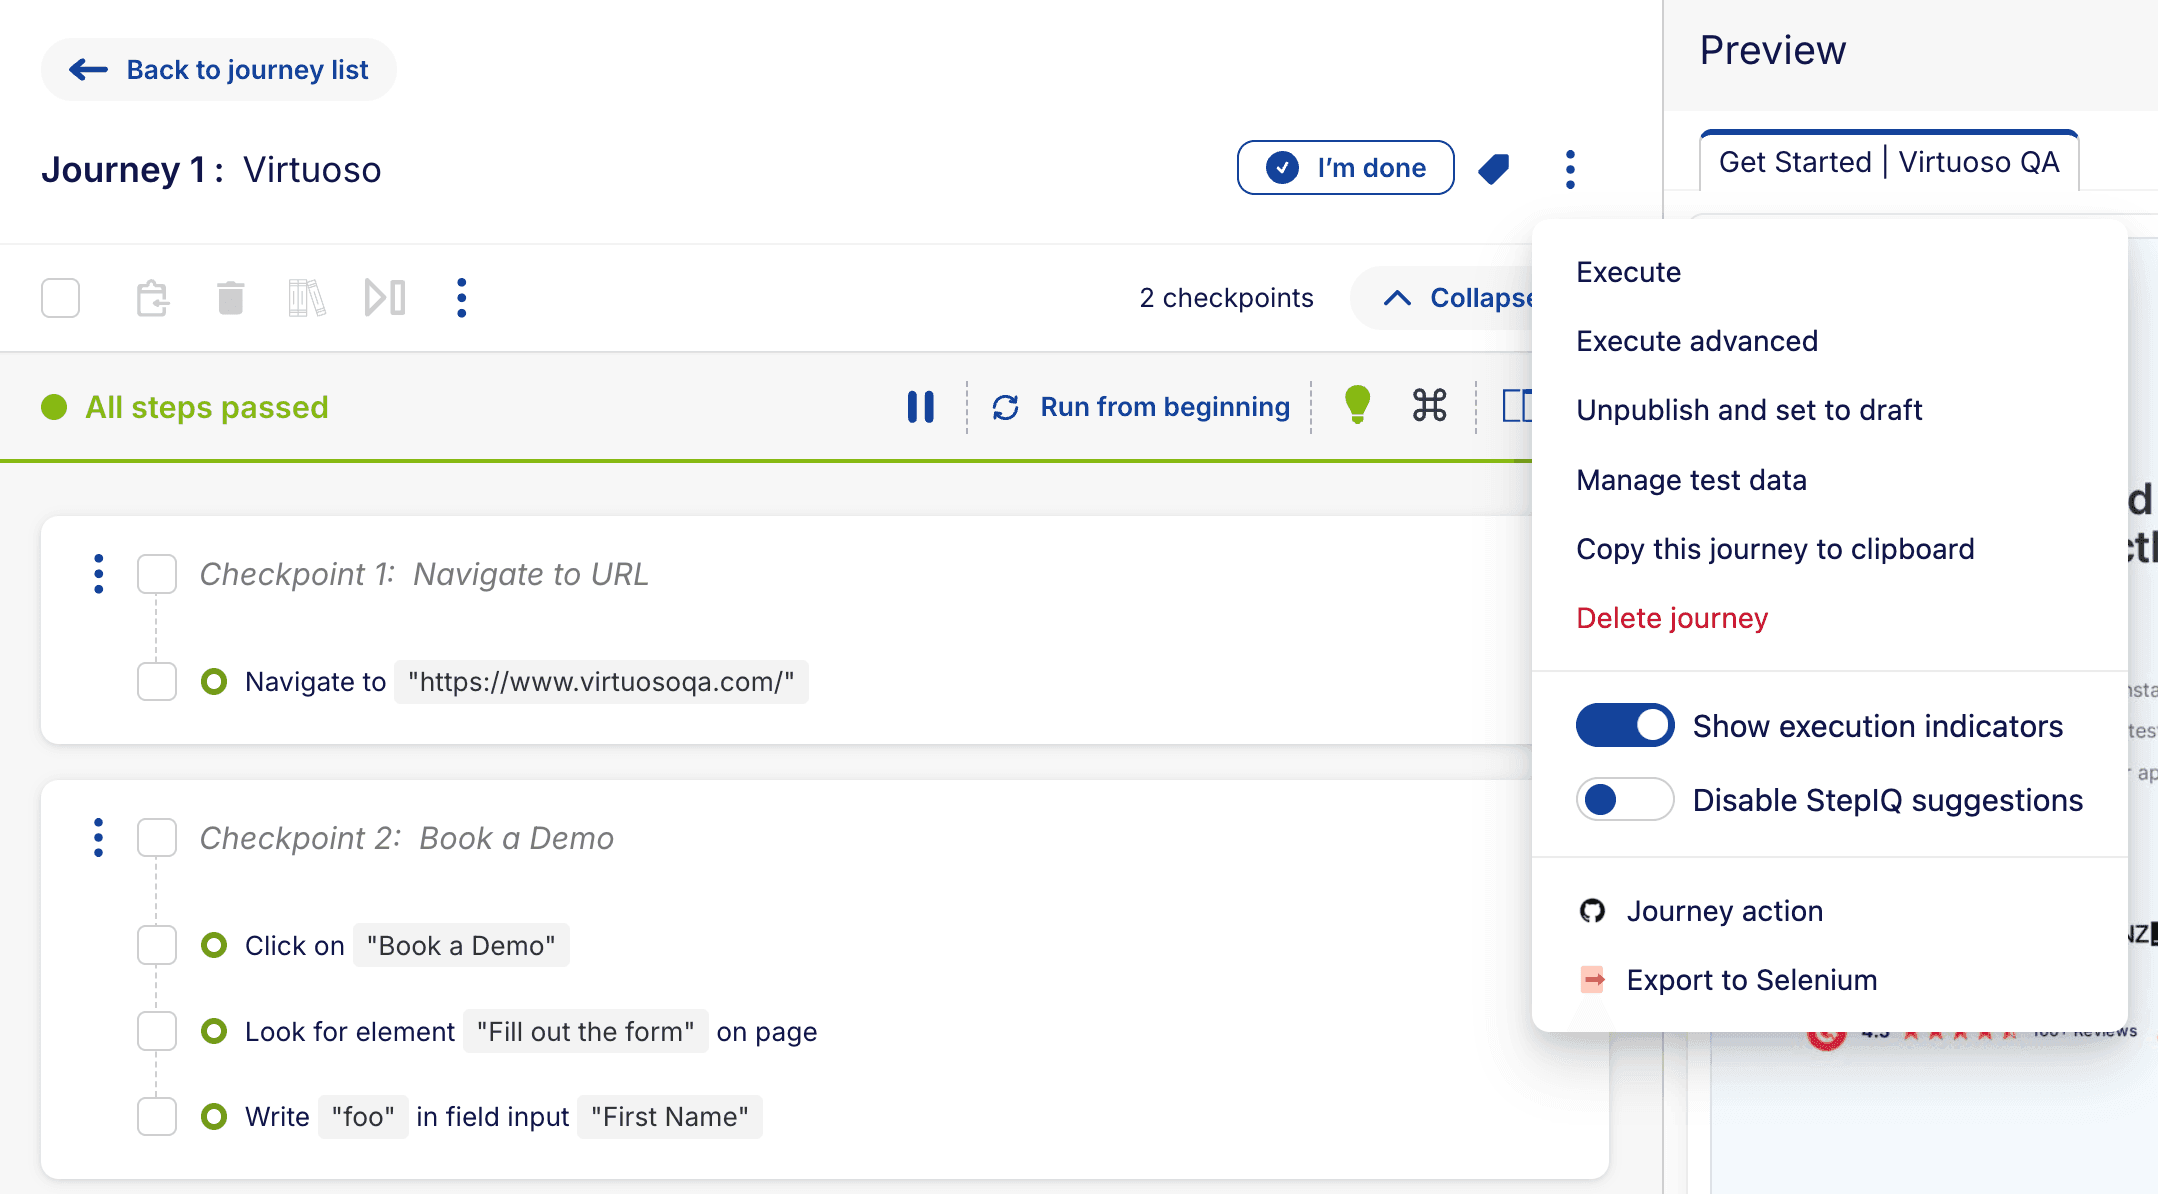Screen dimensions: 2158x1194
Task: Click the tag label icon near I'm done
Action: click(x=1493, y=168)
